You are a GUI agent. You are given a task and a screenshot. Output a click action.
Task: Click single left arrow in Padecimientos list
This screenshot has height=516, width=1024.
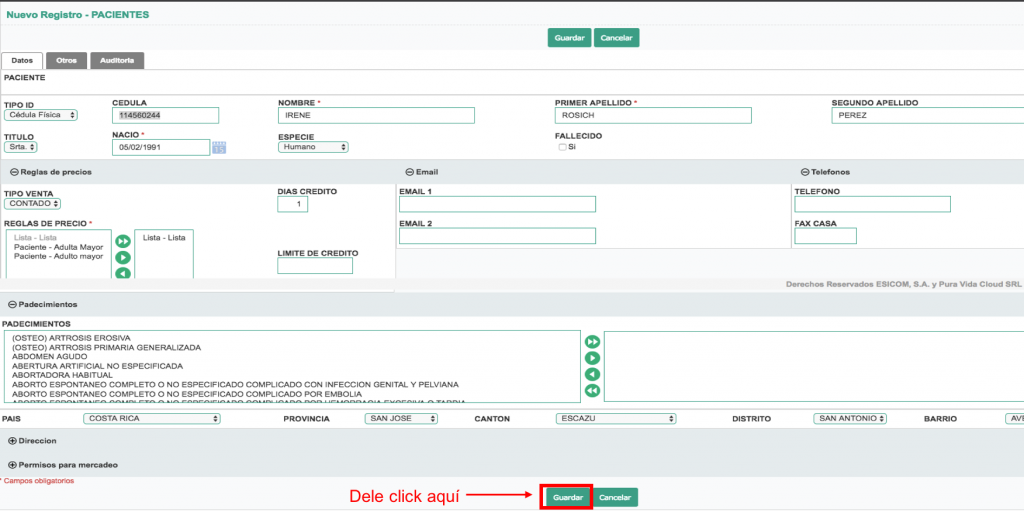pyautogui.click(x=592, y=374)
